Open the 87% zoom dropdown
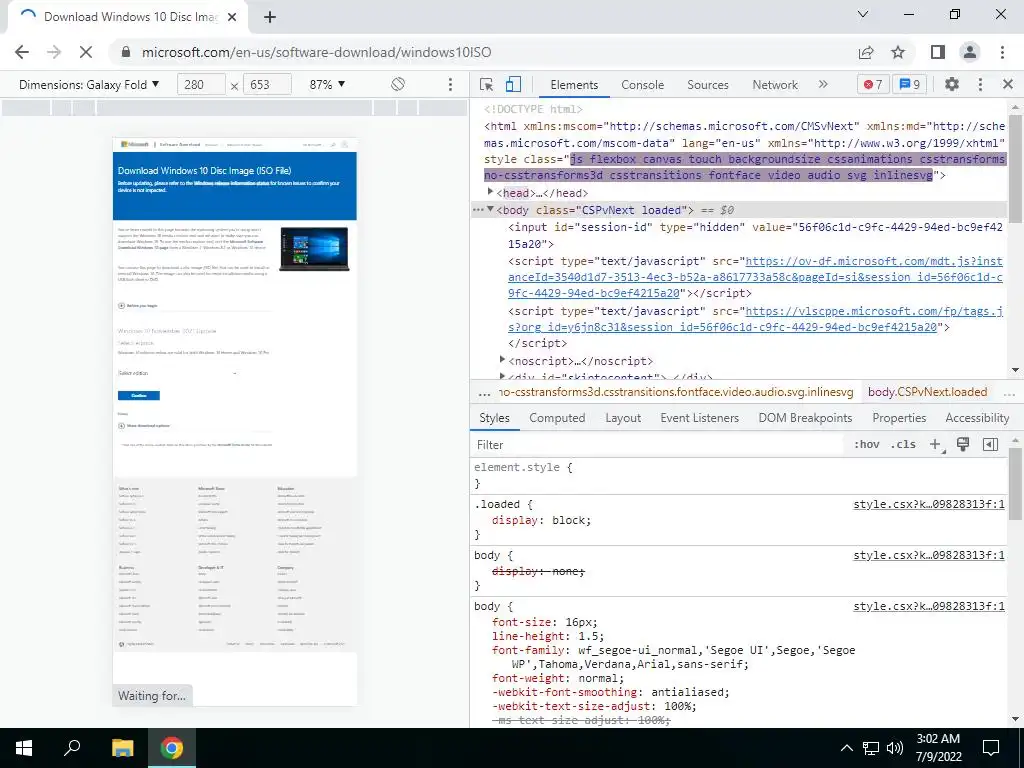The width and height of the screenshot is (1024, 768). (327, 84)
